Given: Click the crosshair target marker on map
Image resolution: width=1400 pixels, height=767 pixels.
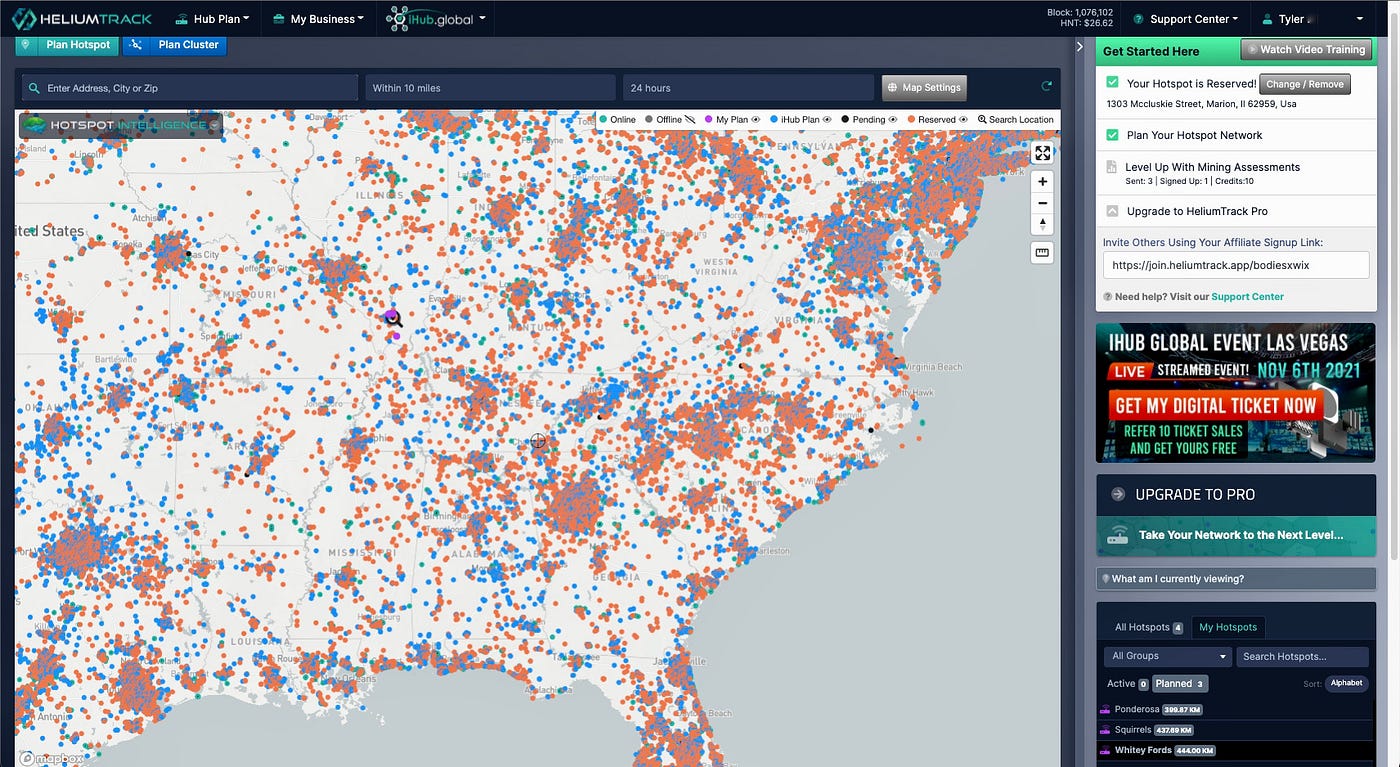Looking at the screenshot, I should (538, 441).
